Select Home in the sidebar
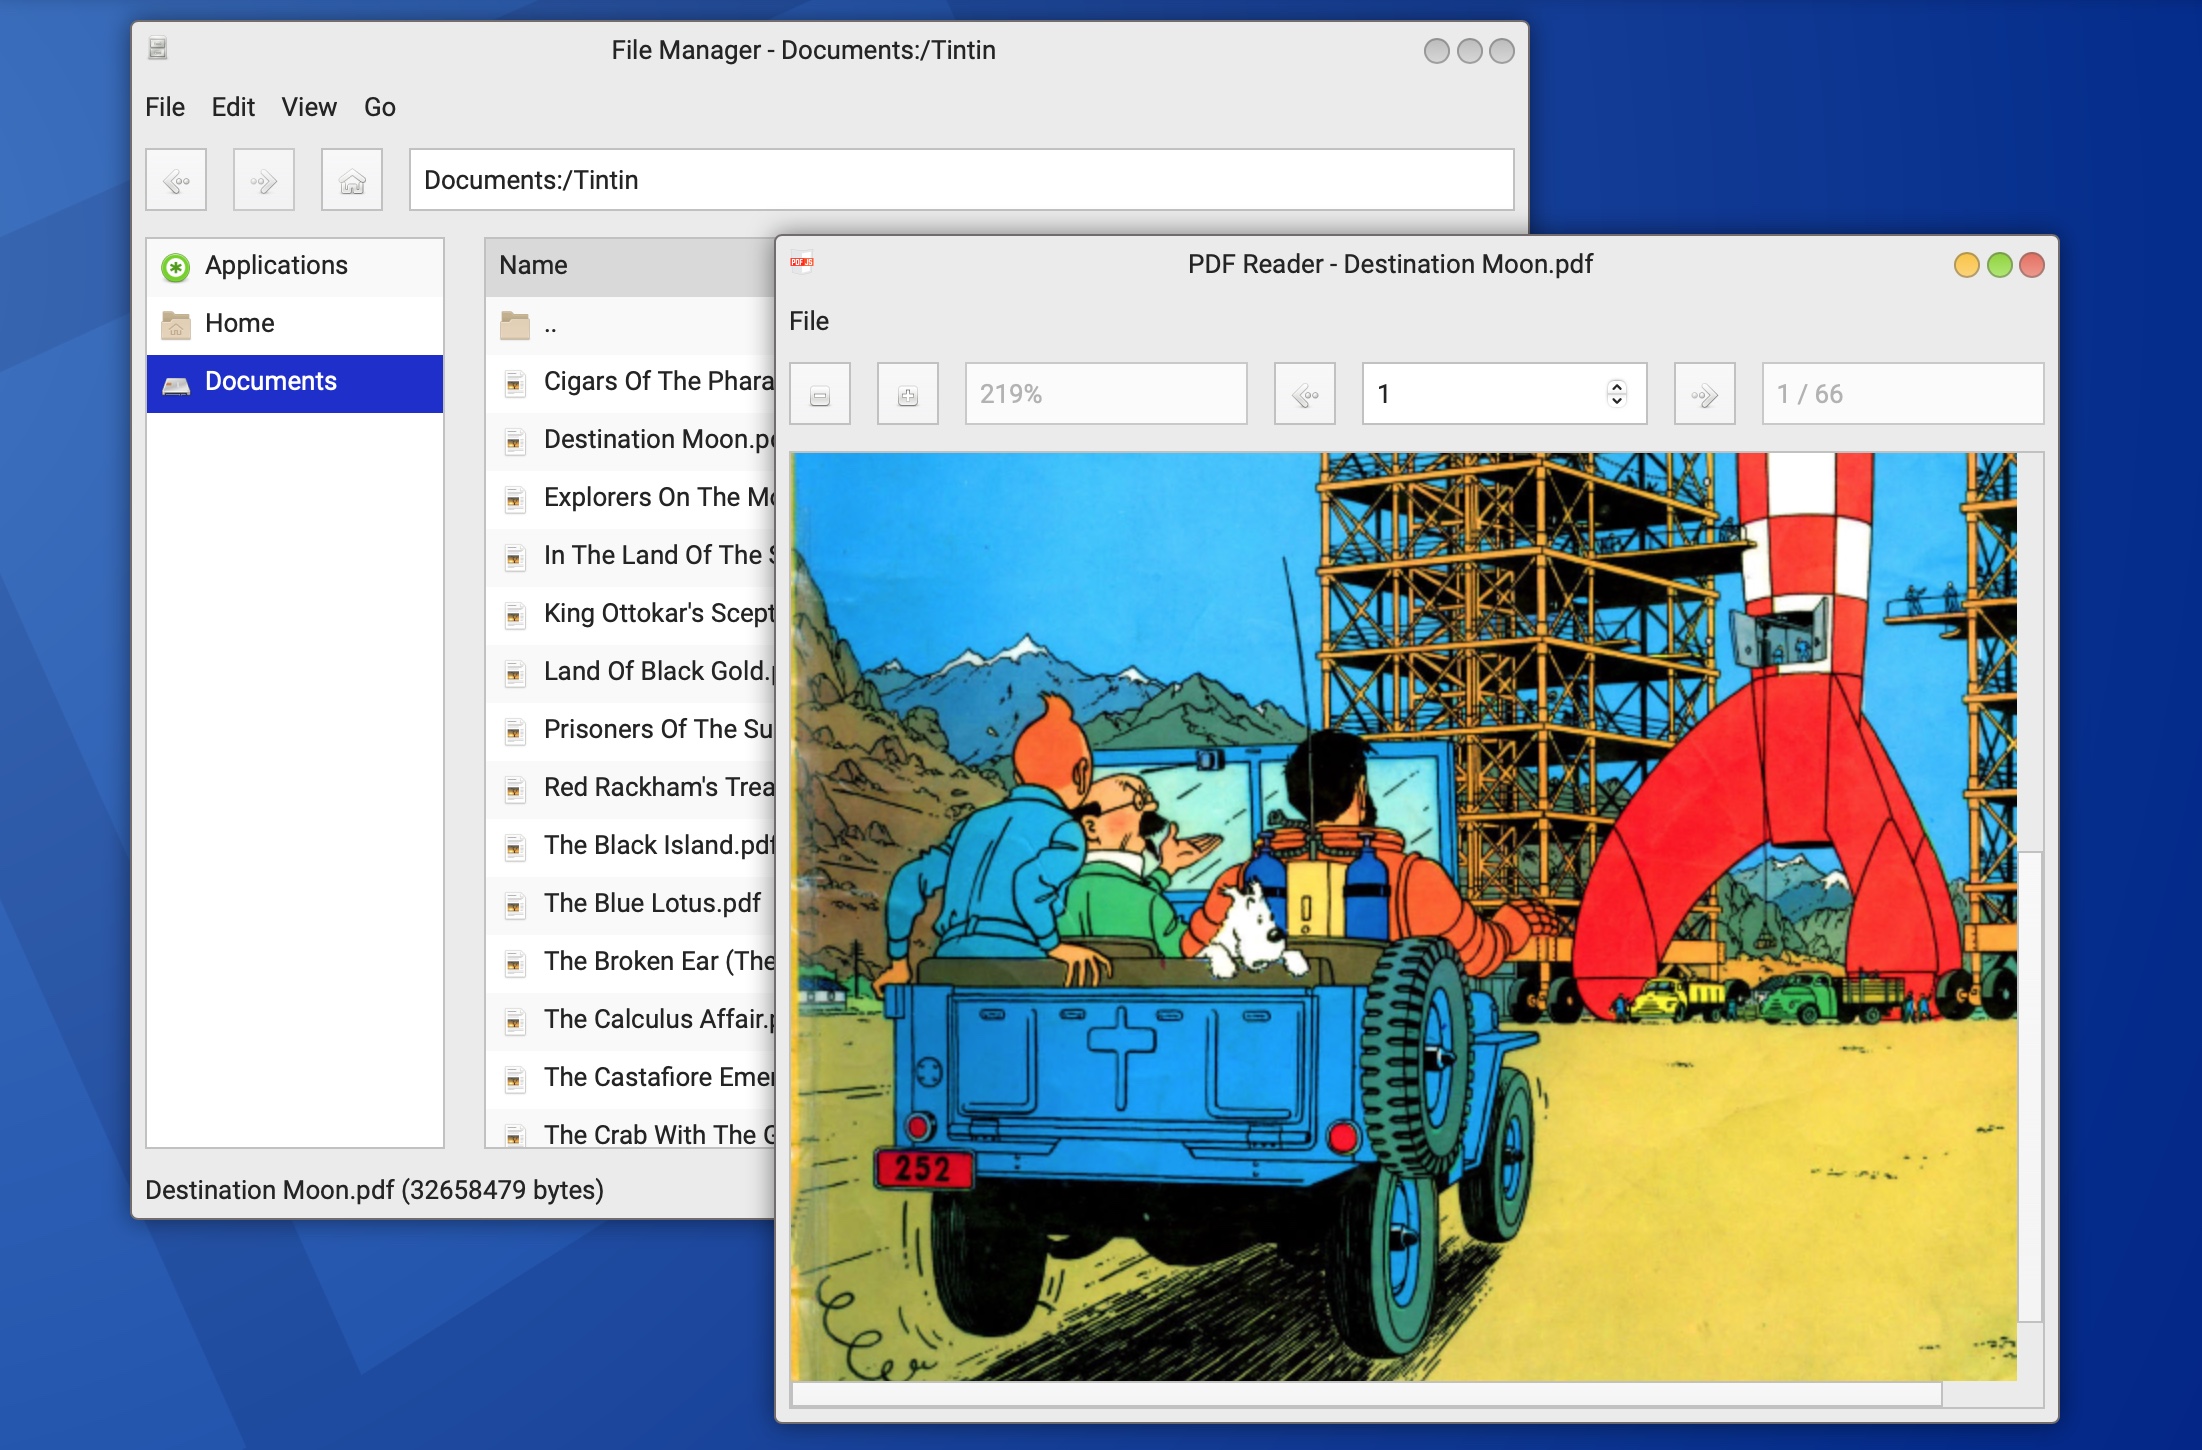 (x=239, y=324)
